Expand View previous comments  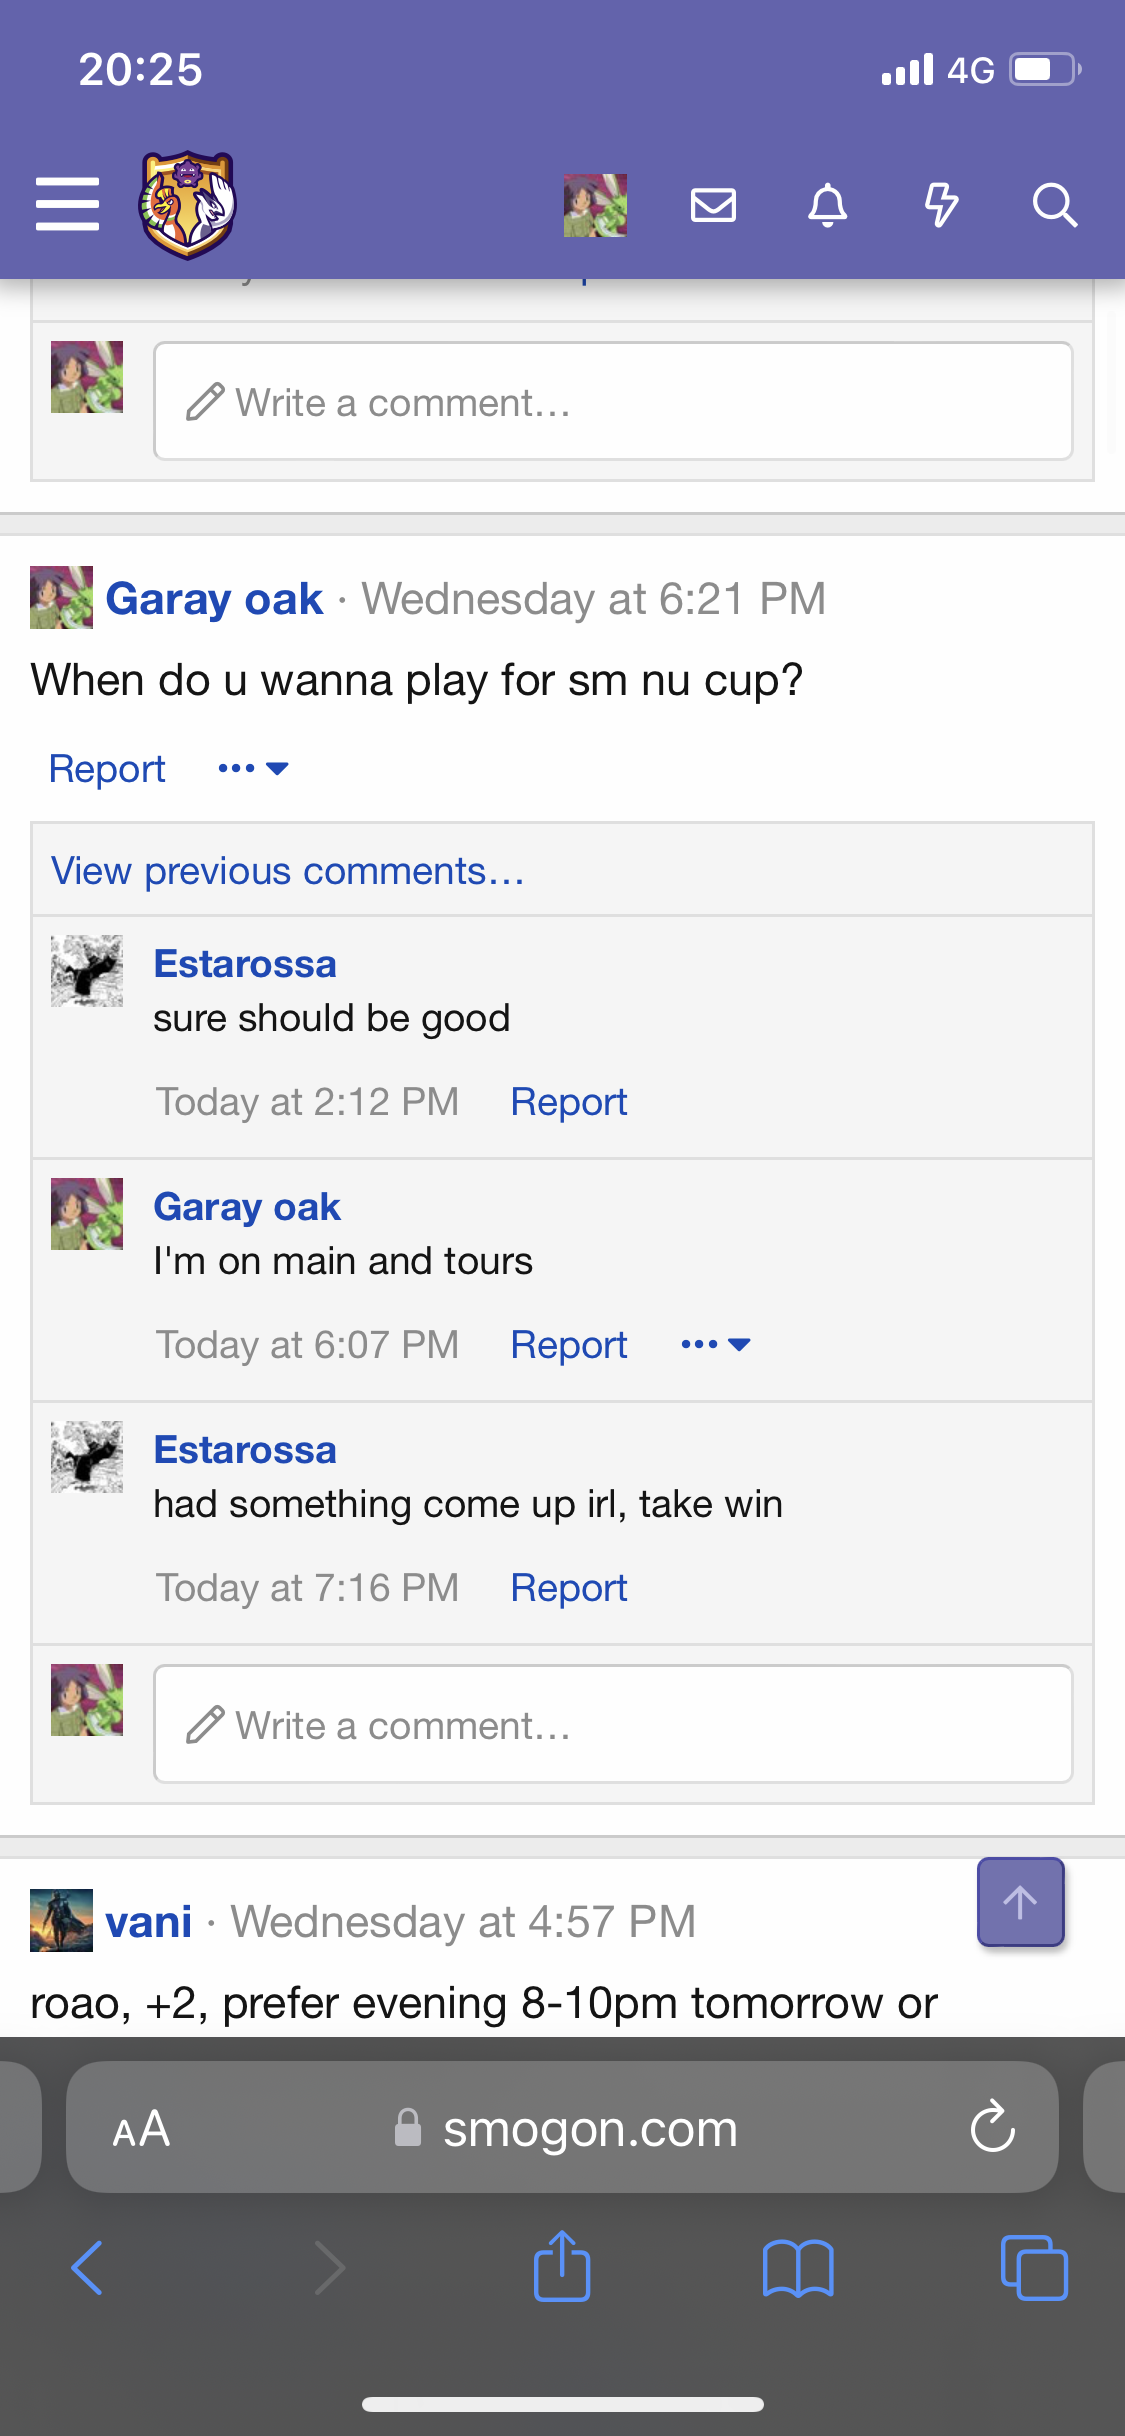288,871
